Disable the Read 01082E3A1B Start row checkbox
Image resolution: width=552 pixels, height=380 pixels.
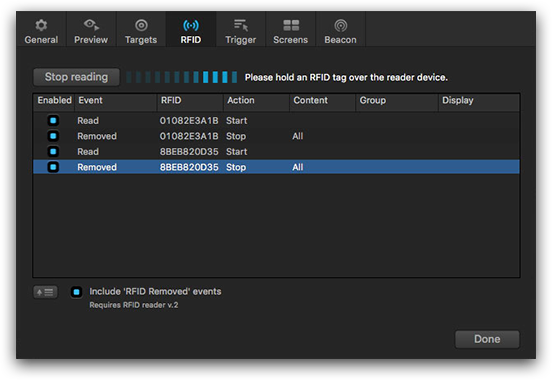[53, 120]
